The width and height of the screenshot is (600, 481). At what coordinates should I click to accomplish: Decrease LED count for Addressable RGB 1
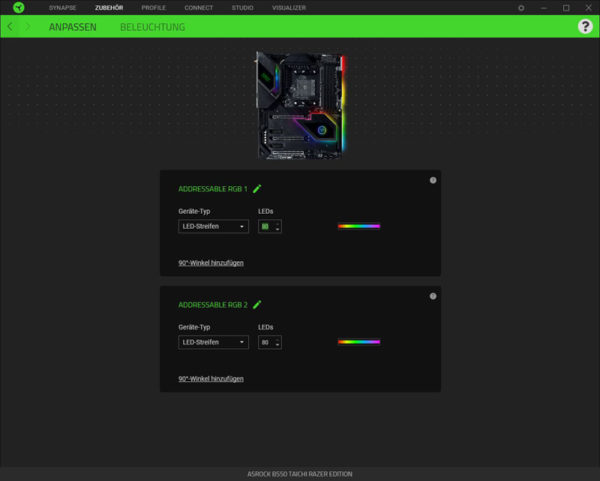pyautogui.click(x=277, y=229)
